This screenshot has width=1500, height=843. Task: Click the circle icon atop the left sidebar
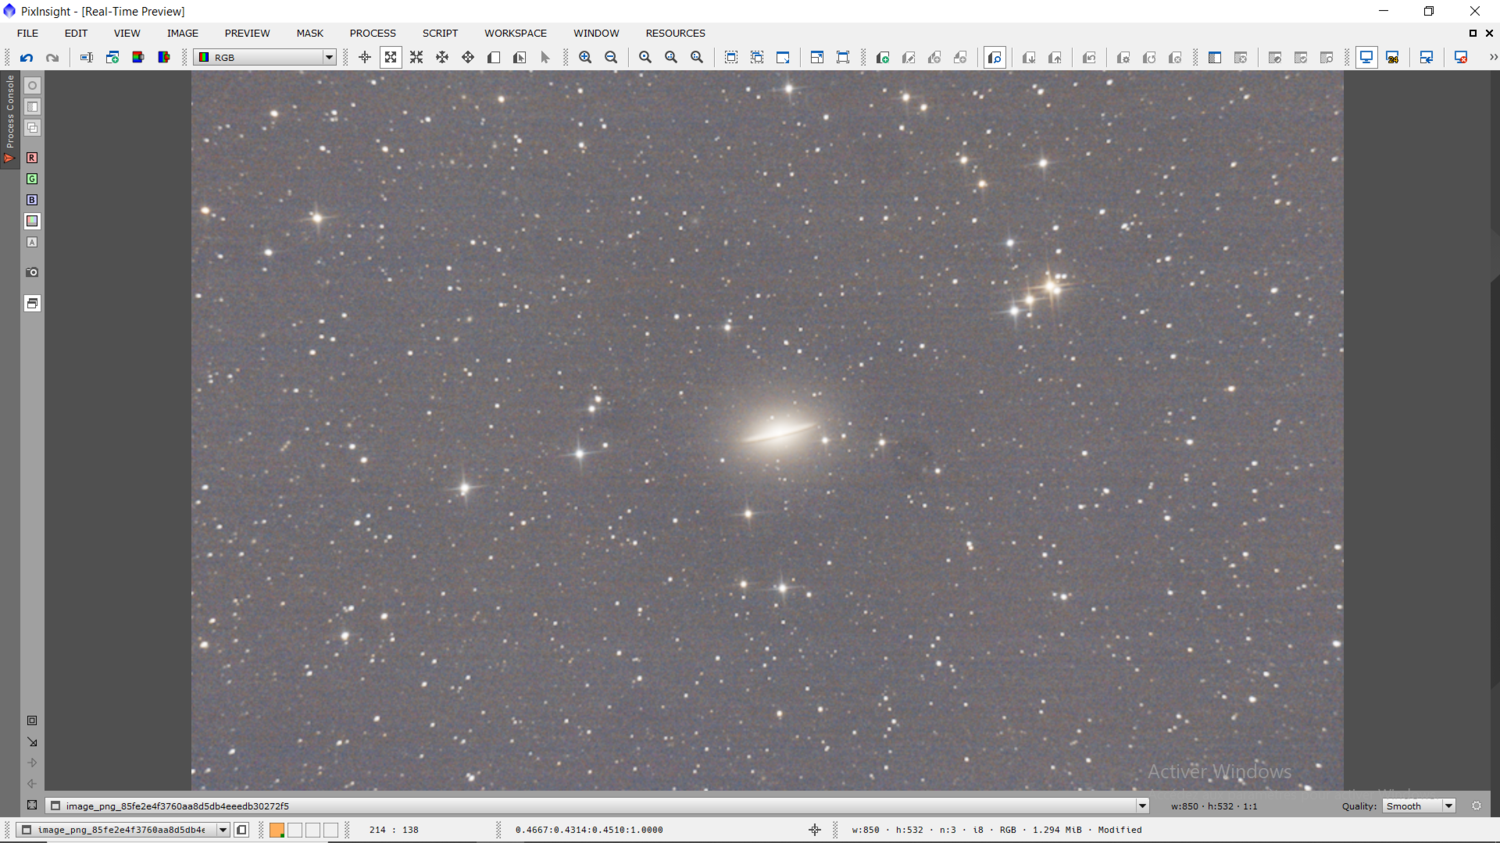click(32, 86)
